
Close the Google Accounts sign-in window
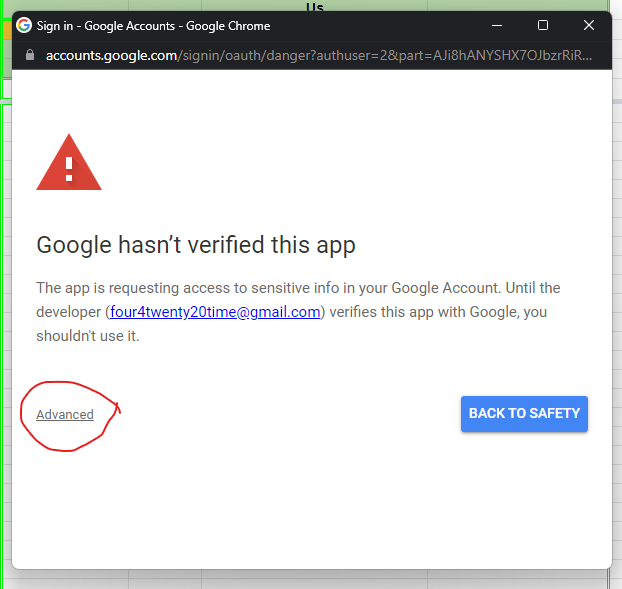click(589, 25)
